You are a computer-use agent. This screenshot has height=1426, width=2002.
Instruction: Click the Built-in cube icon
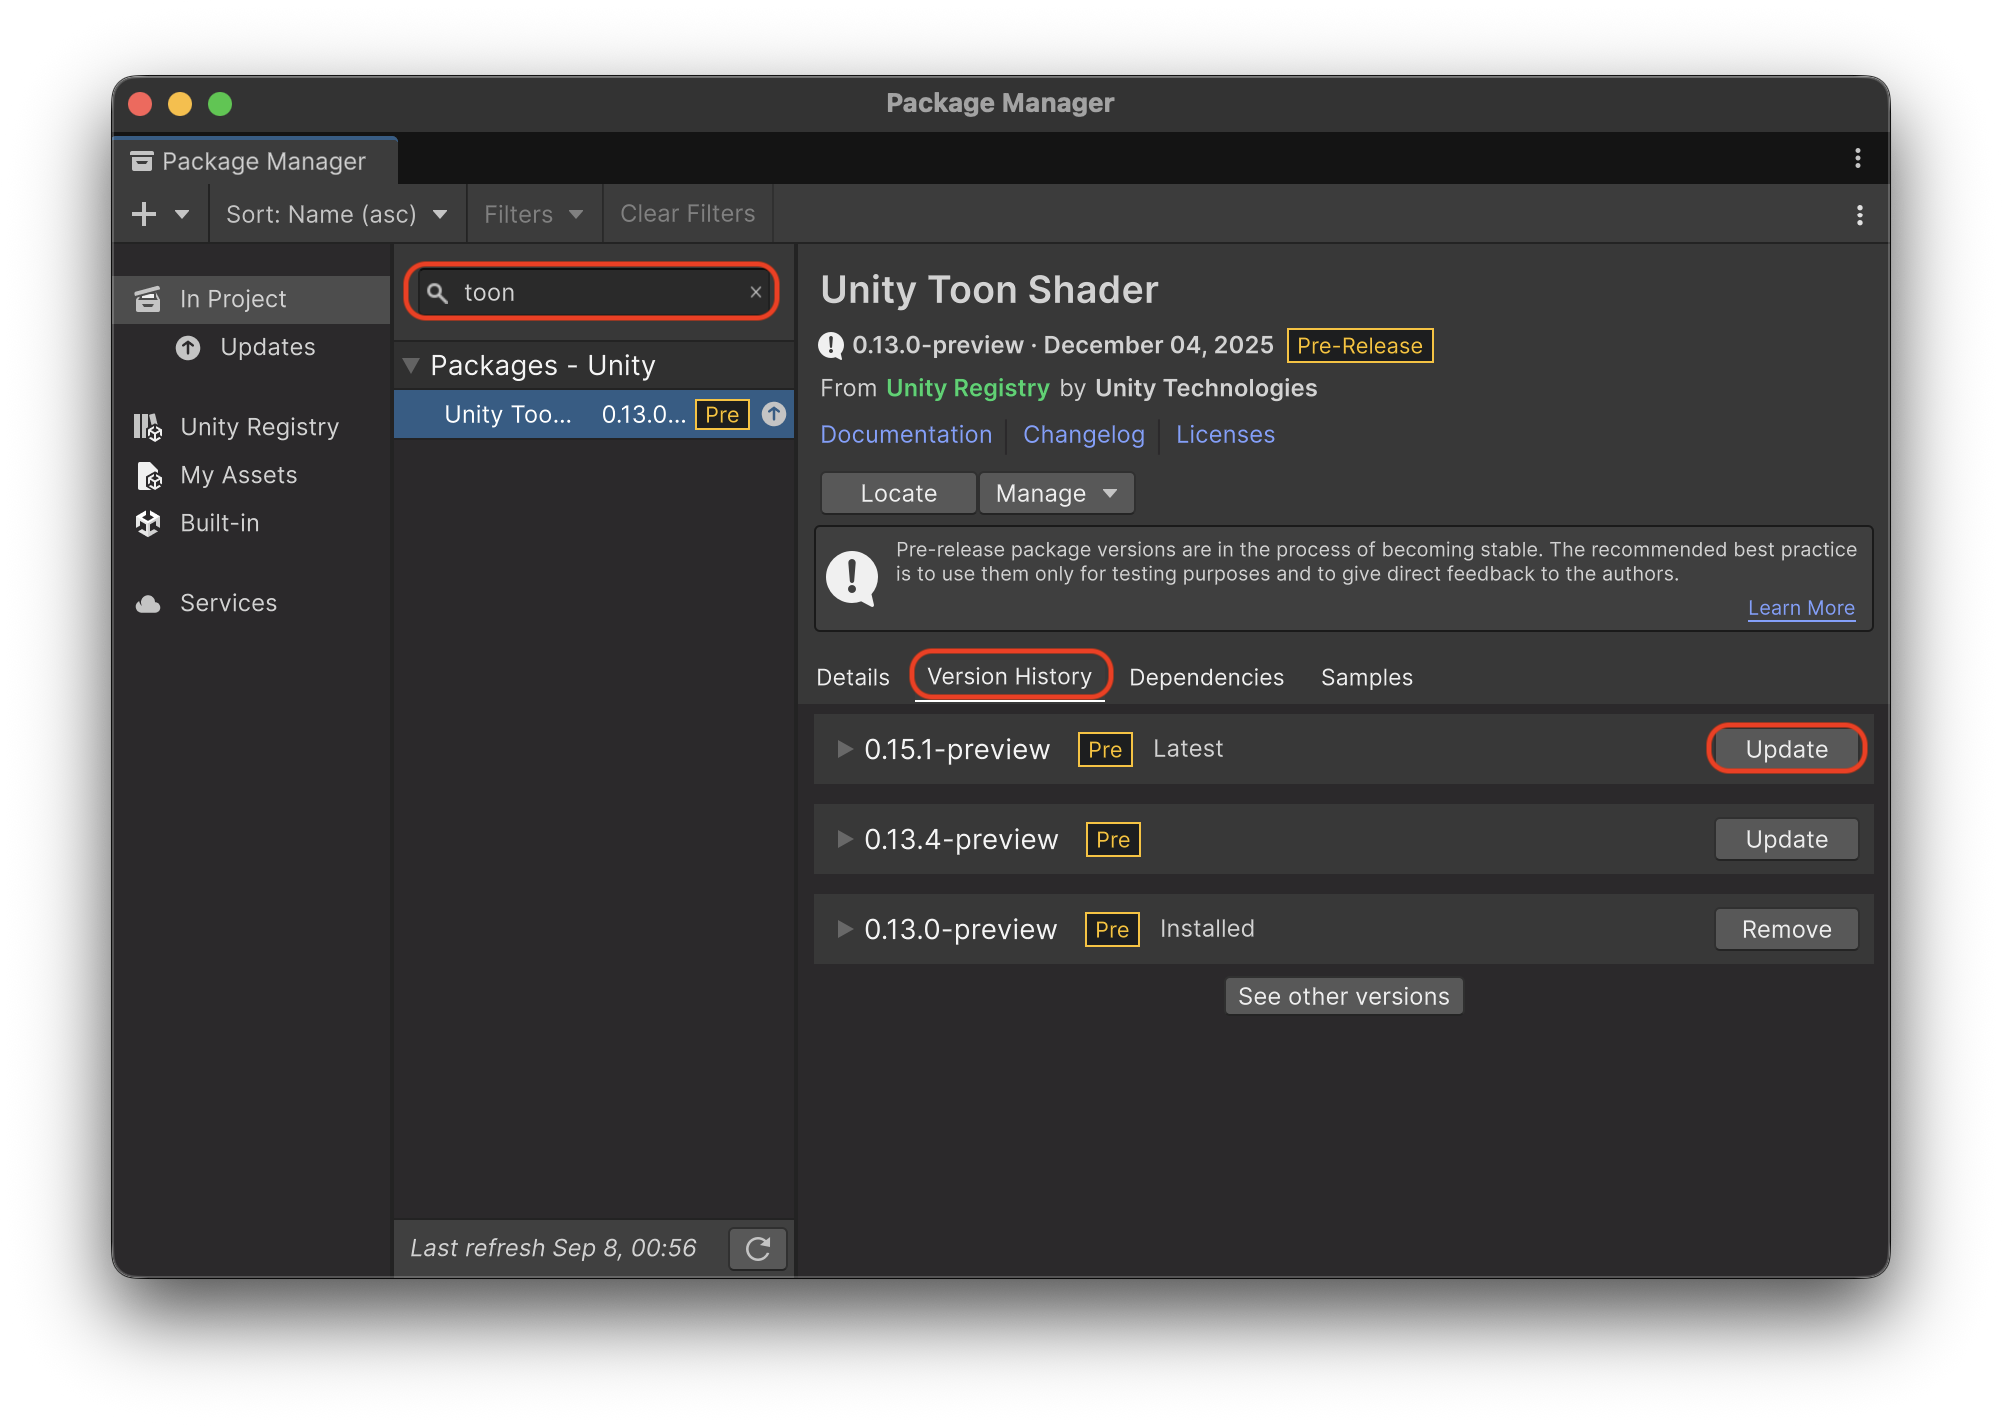tap(148, 523)
